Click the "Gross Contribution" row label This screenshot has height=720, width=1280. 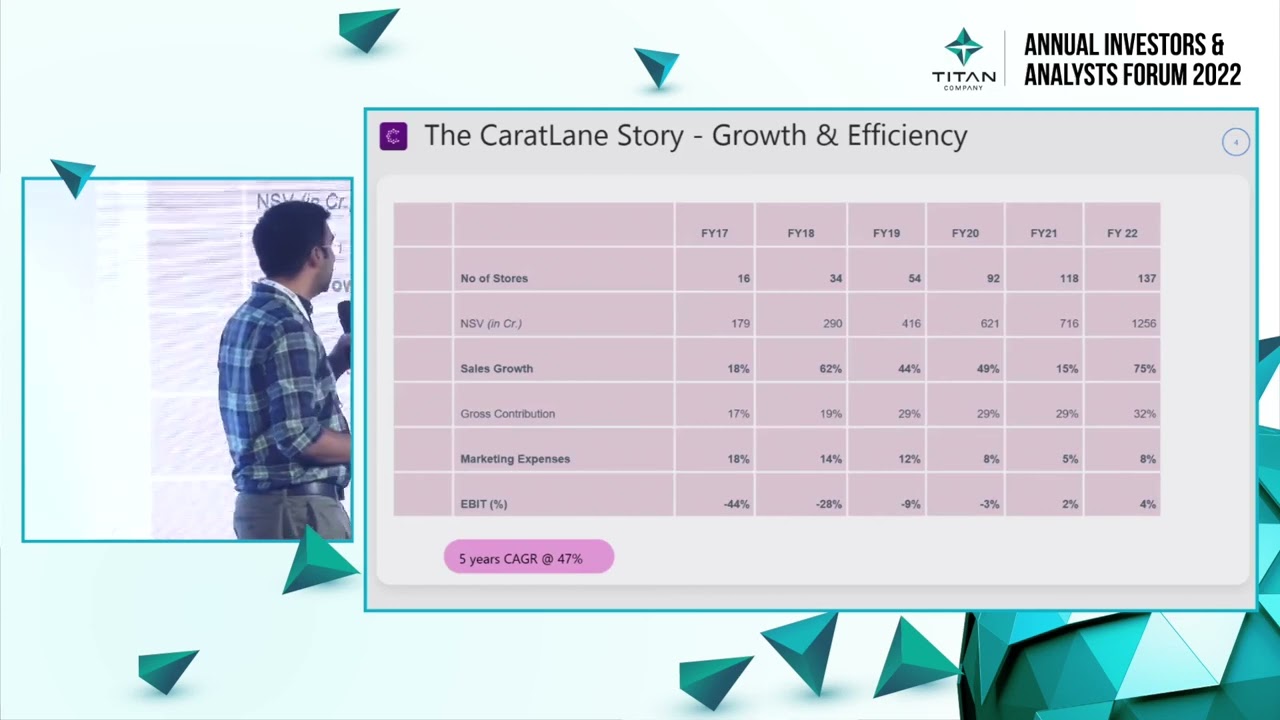[x=508, y=413]
